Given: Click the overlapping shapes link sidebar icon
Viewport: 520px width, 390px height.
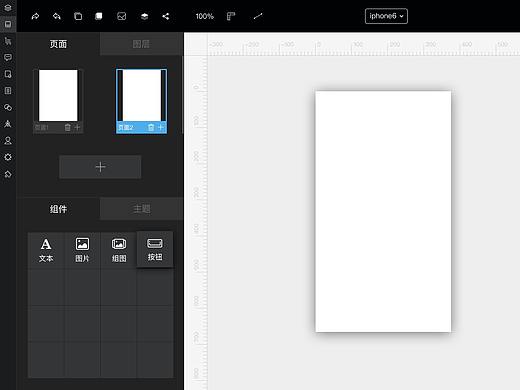Looking at the screenshot, I should tap(8, 107).
